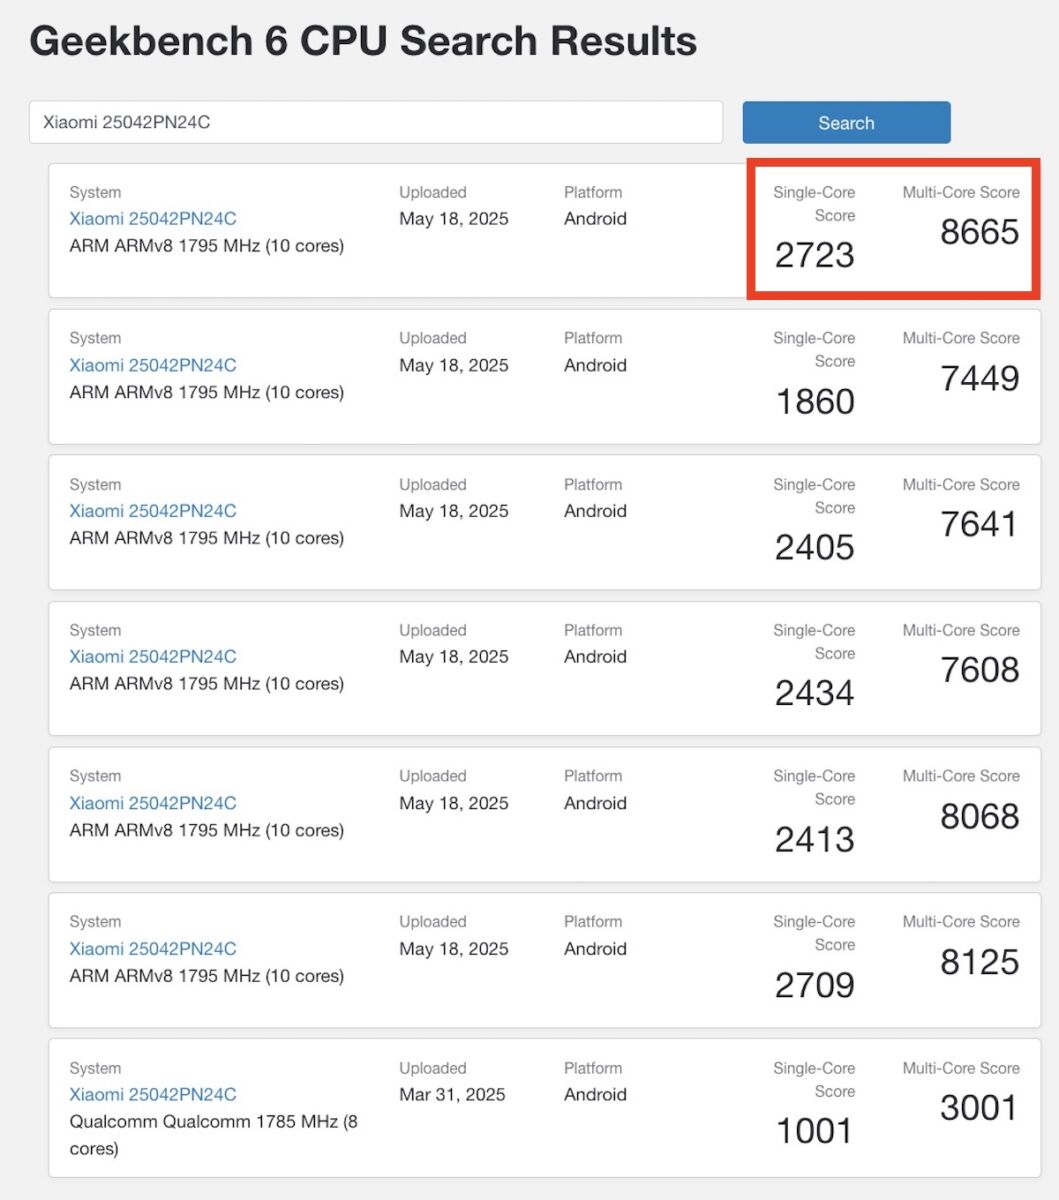Click the 1001 single-core score

(x=814, y=1131)
